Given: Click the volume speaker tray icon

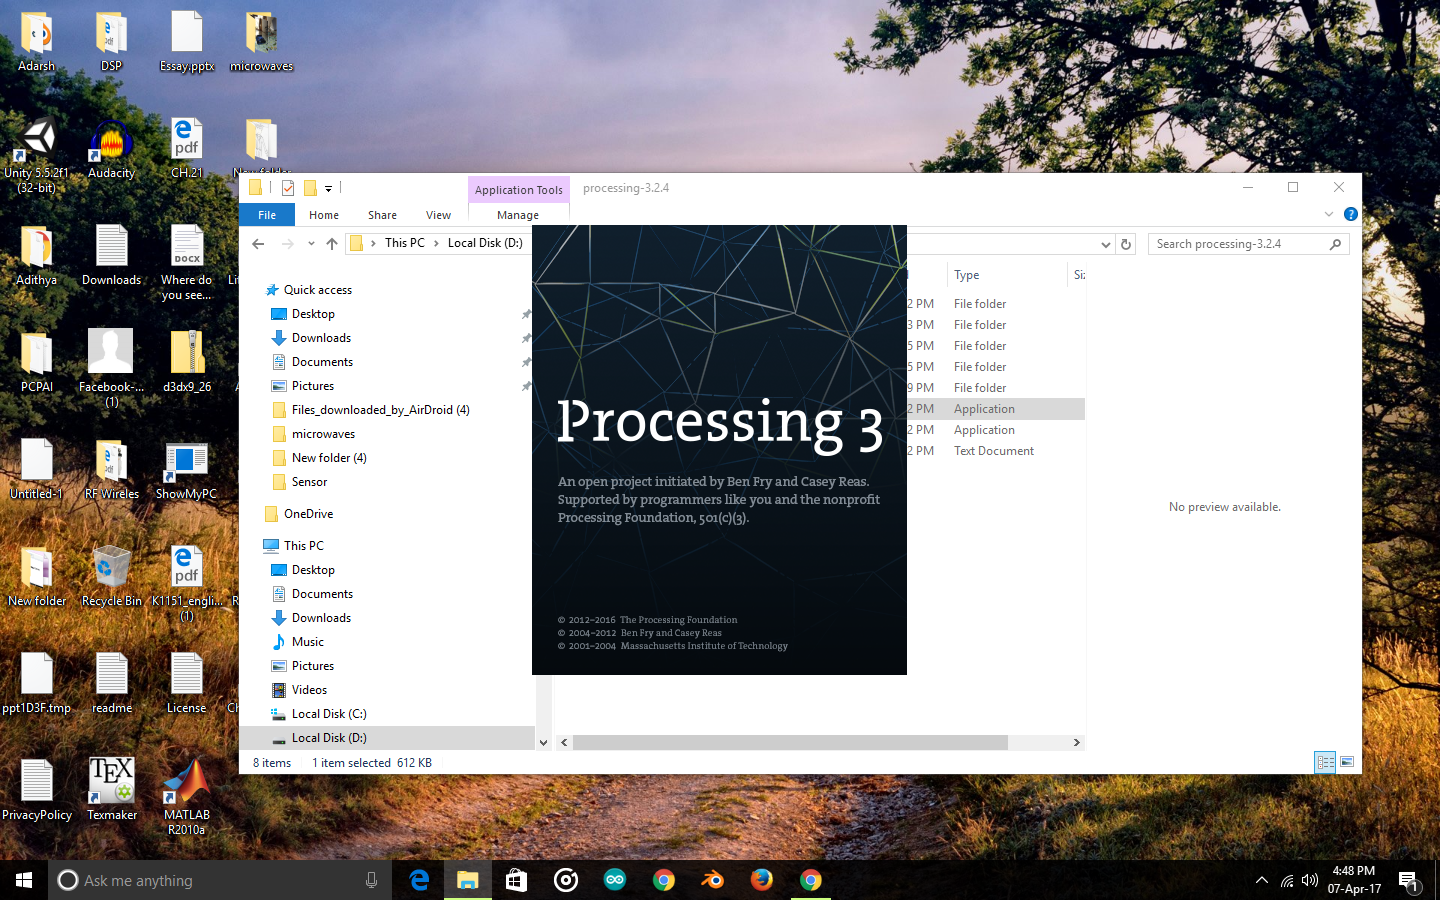Looking at the screenshot, I should pos(1310,881).
